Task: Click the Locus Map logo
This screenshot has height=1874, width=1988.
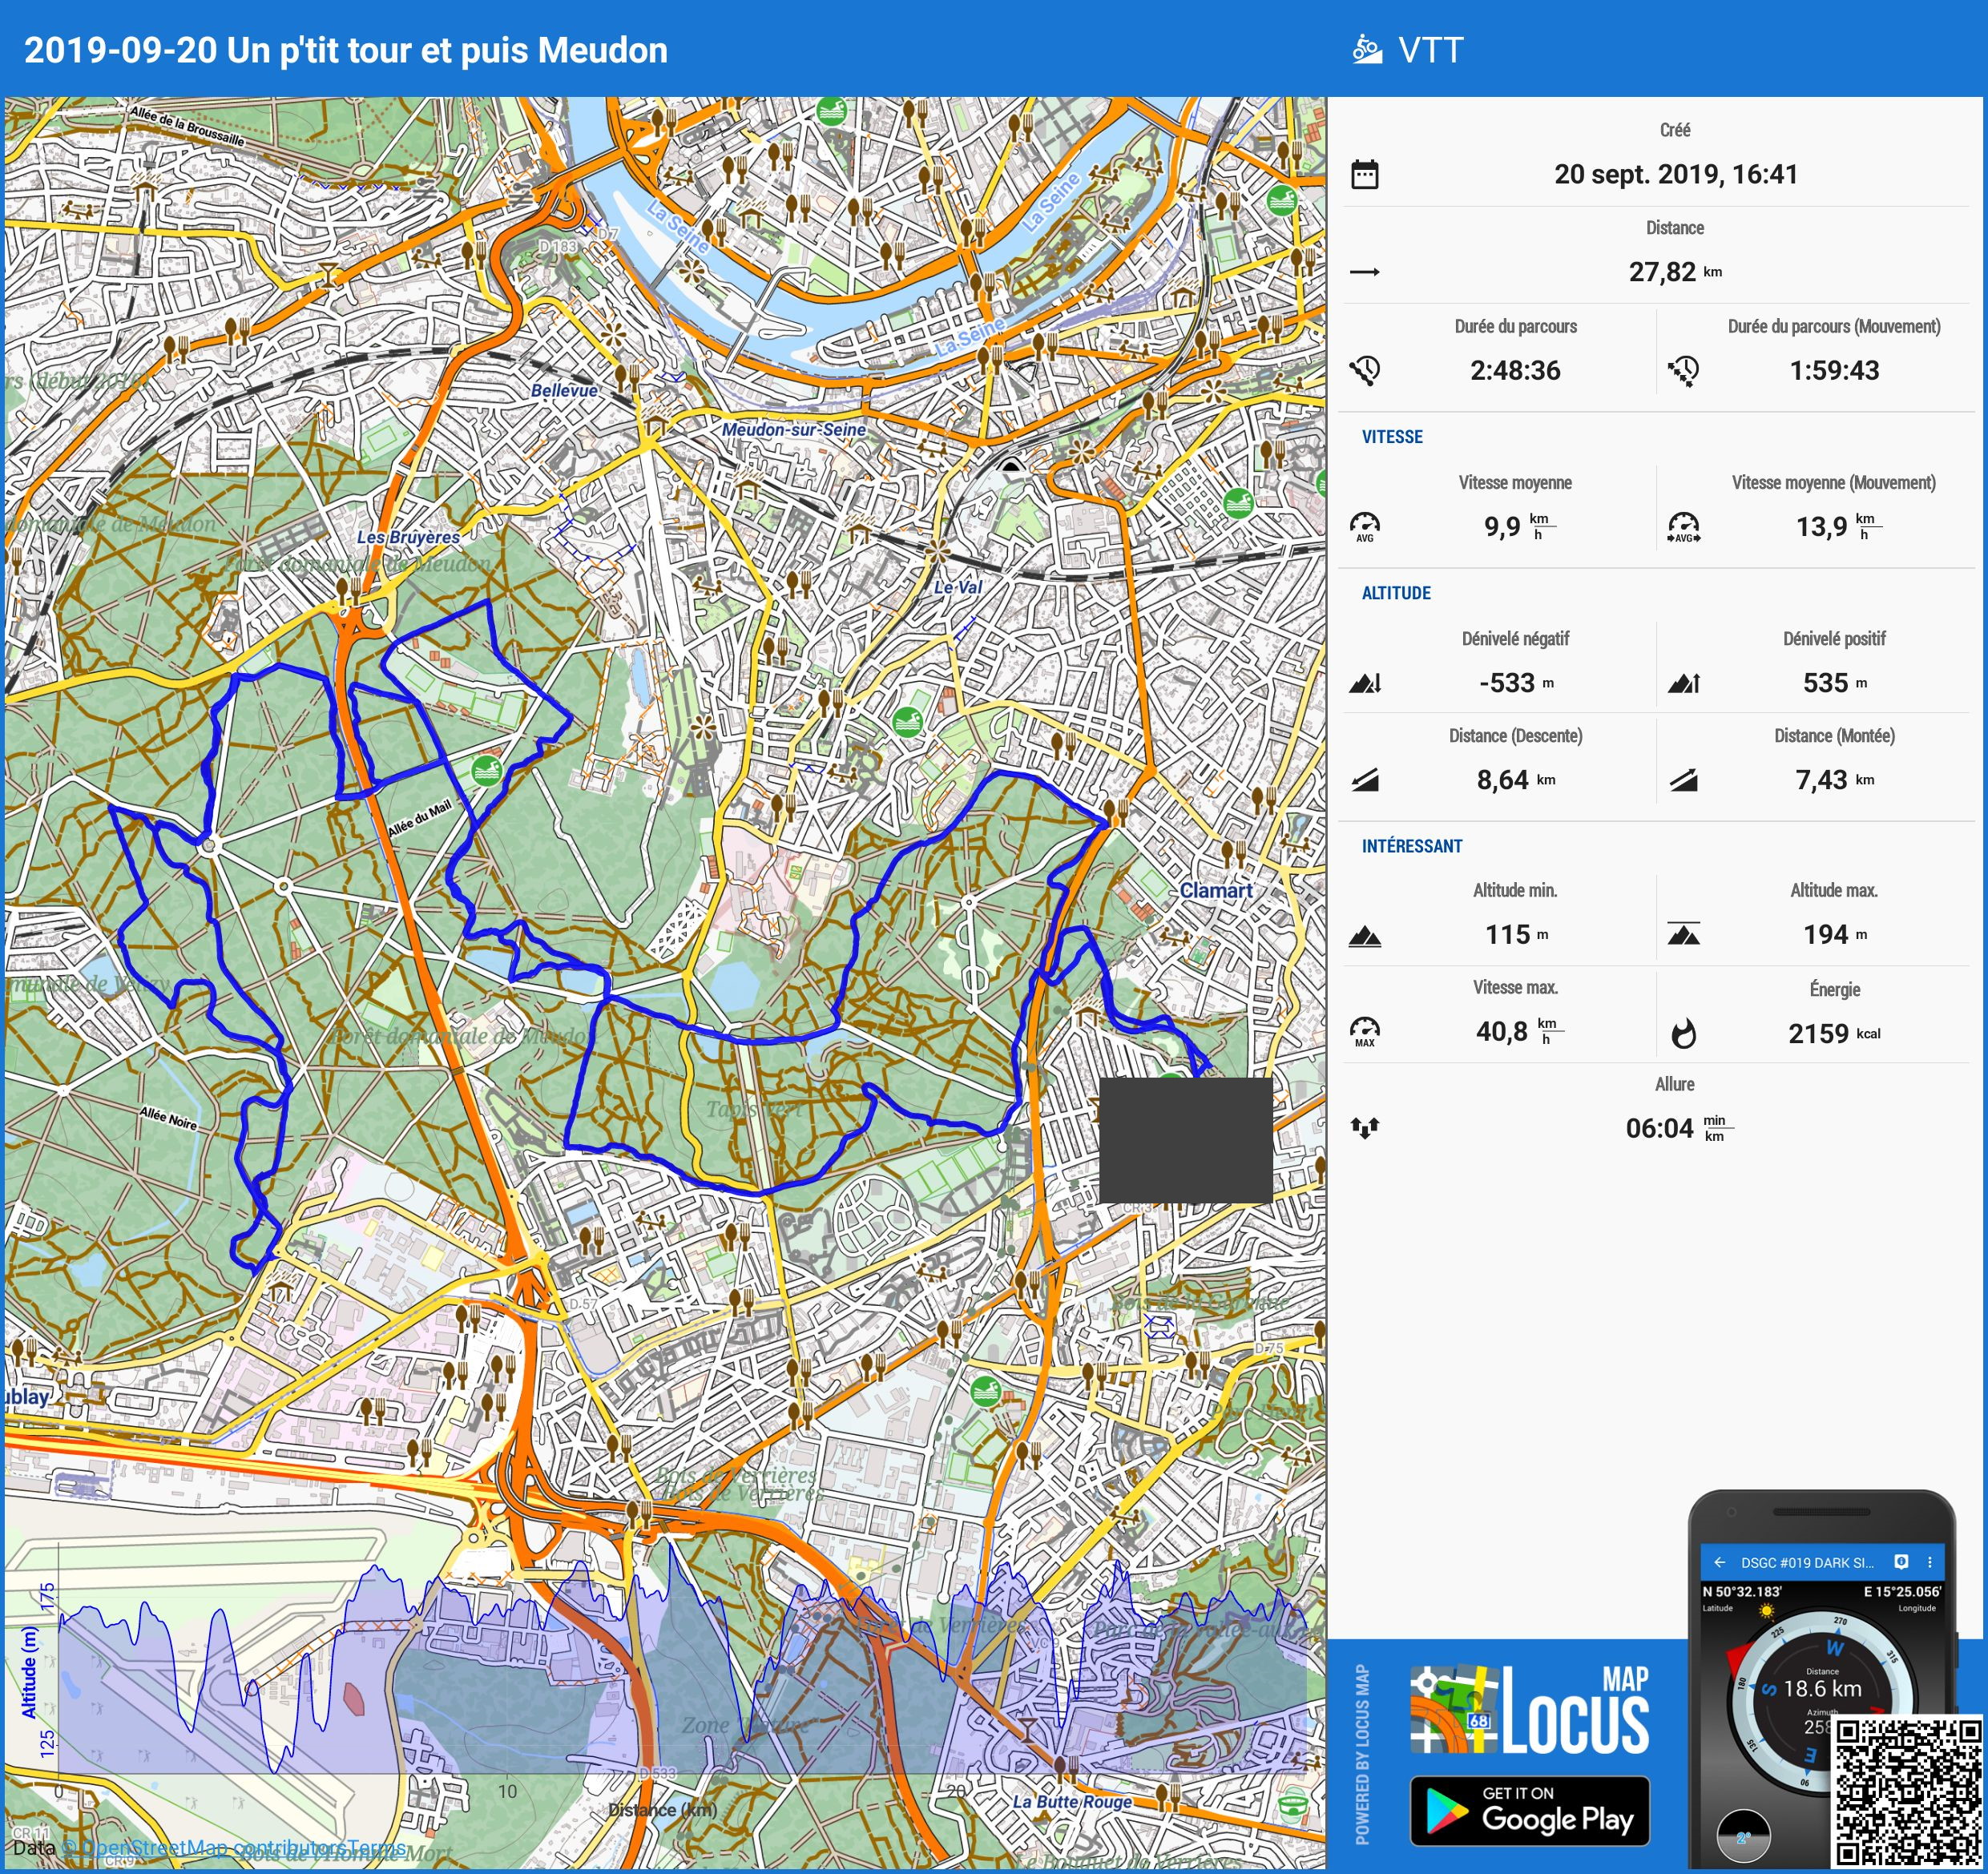Action: pyautogui.click(x=1529, y=1710)
